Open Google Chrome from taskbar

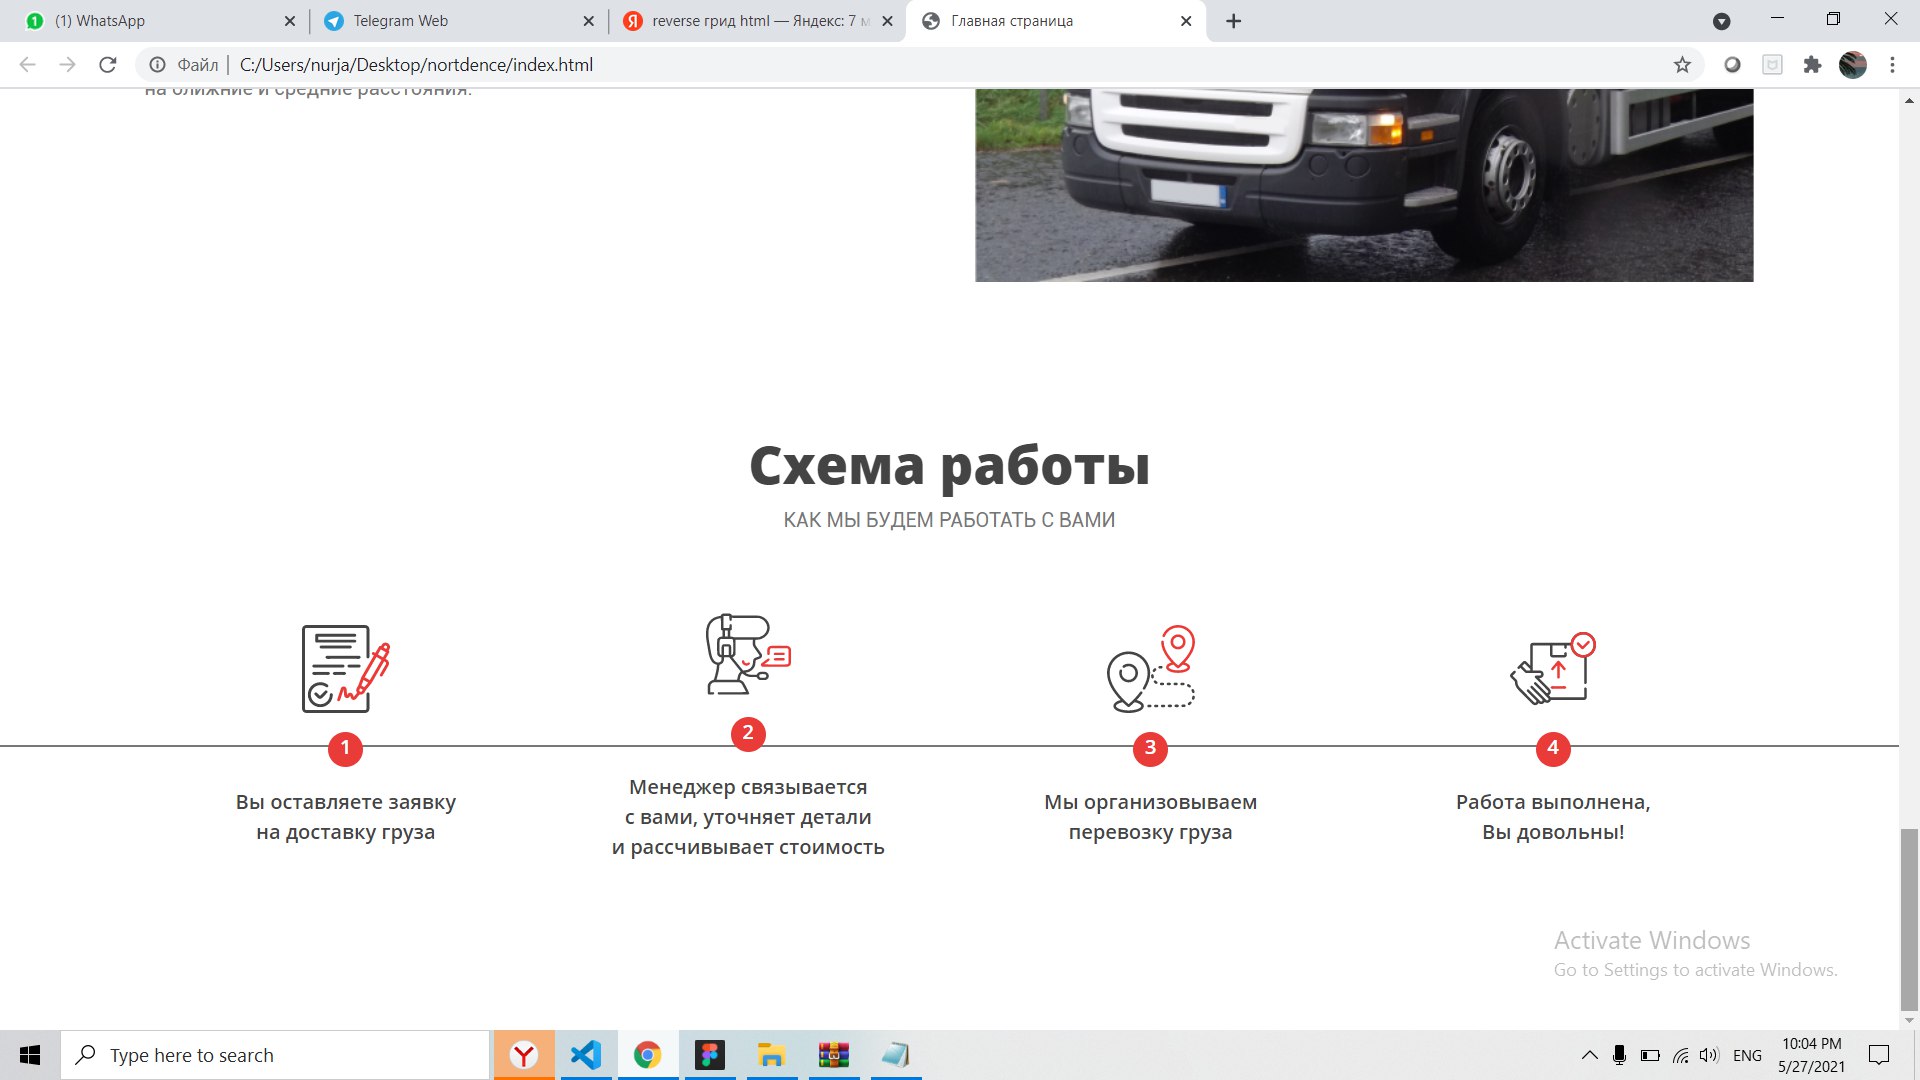tap(648, 1055)
